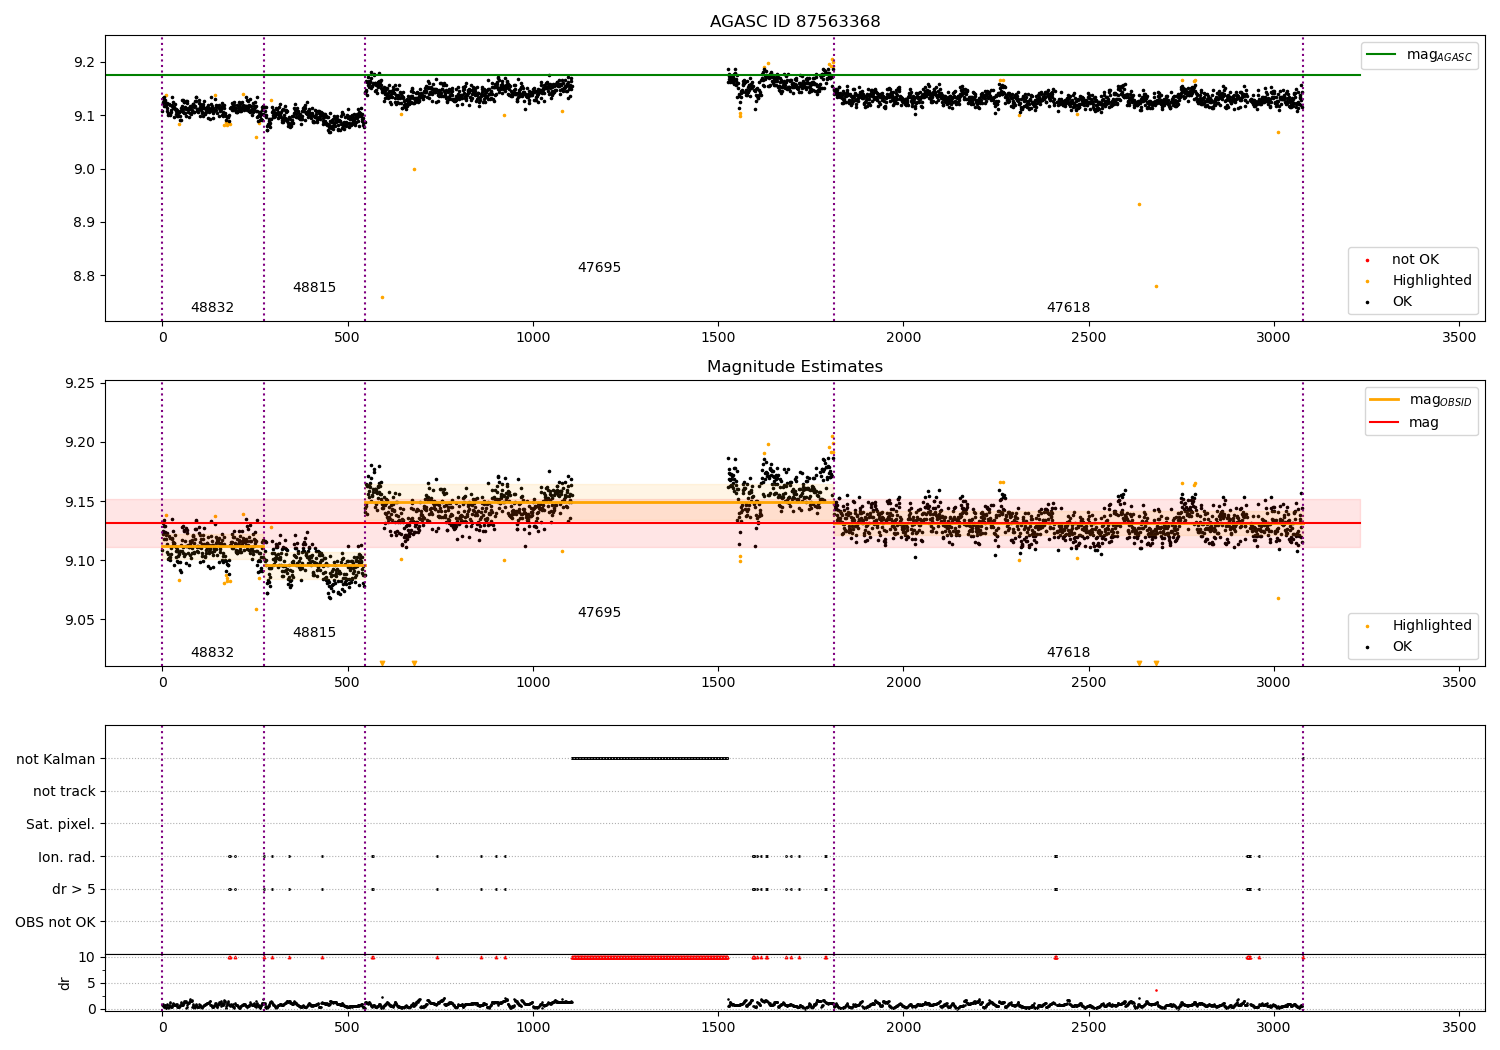Viewport: 1500px width, 1050px height.
Task: Select the orange mag OBSID legend line
Action: [1385, 400]
